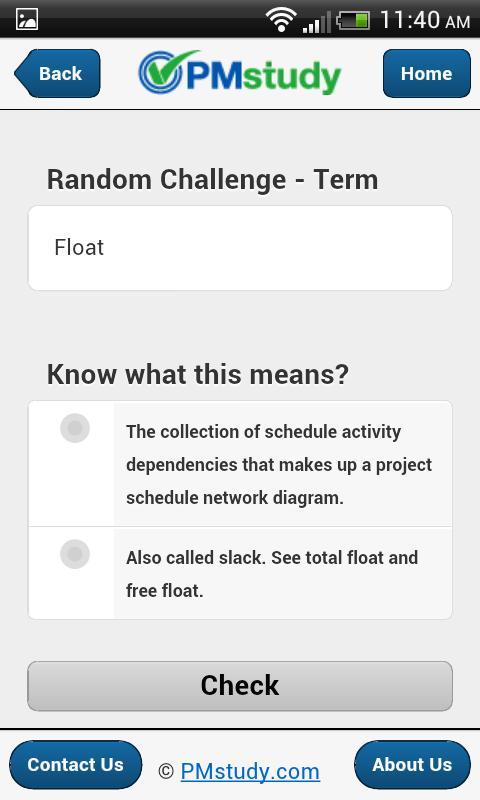
Task: Tap the 11:40 AM clock
Action: click(x=425, y=20)
